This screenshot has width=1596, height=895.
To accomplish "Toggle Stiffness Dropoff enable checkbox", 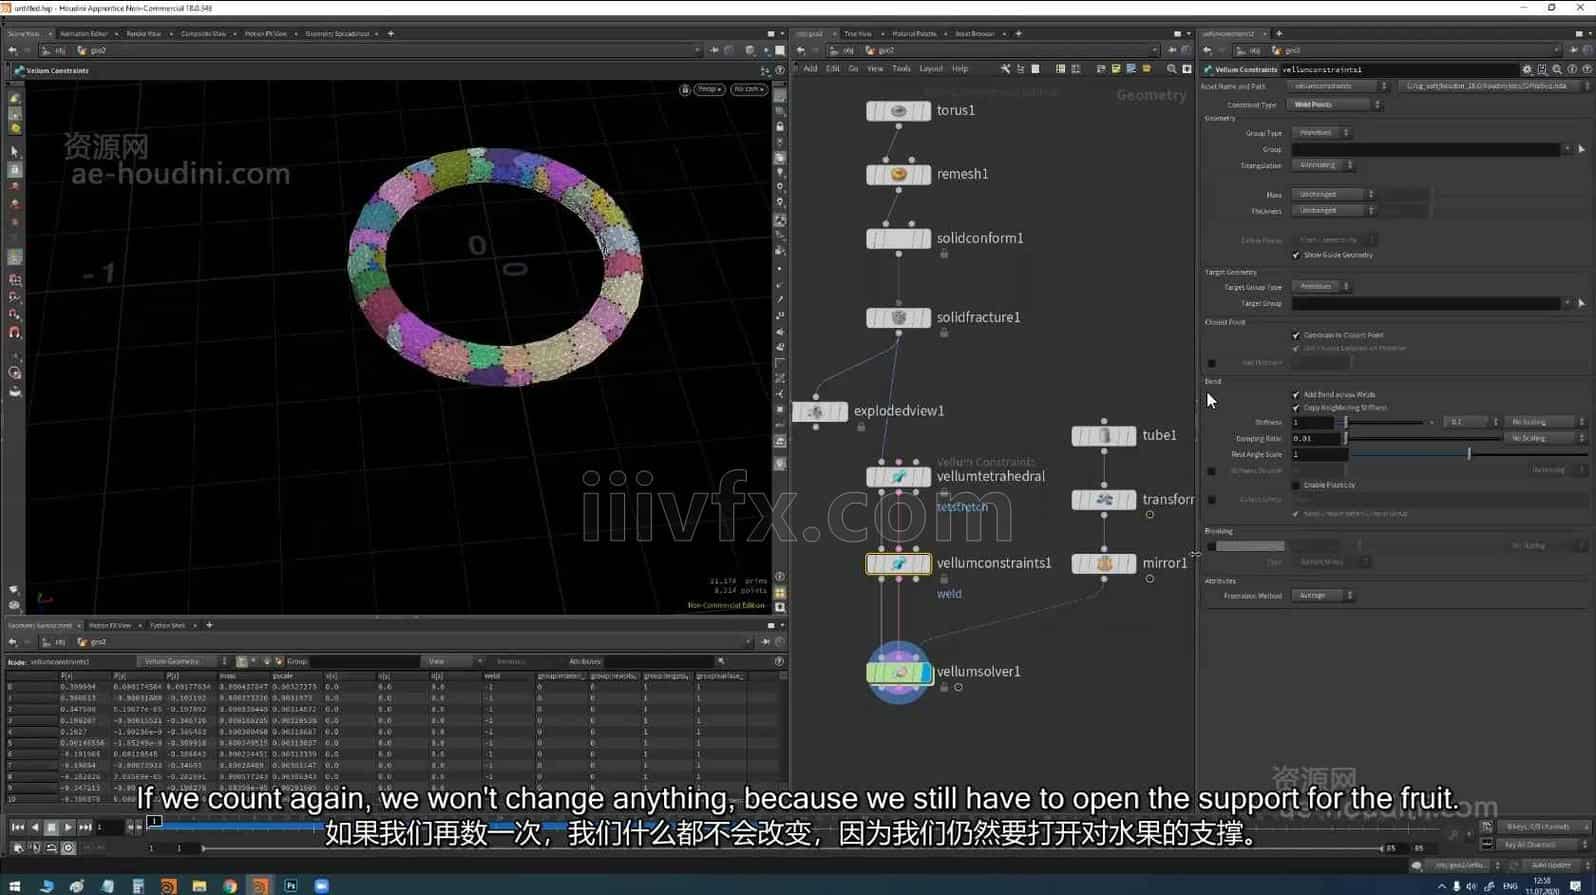I will click(x=1212, y=471).
